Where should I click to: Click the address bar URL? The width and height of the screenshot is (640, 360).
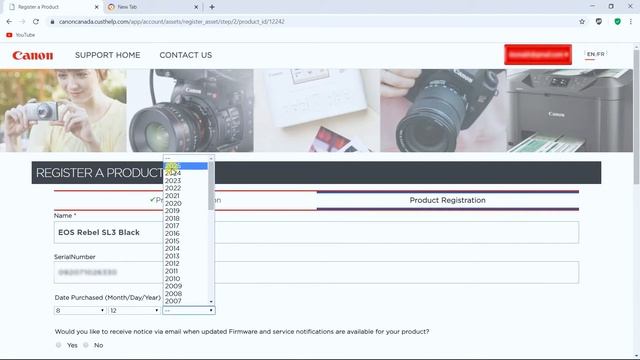click(x=171, y=22)
